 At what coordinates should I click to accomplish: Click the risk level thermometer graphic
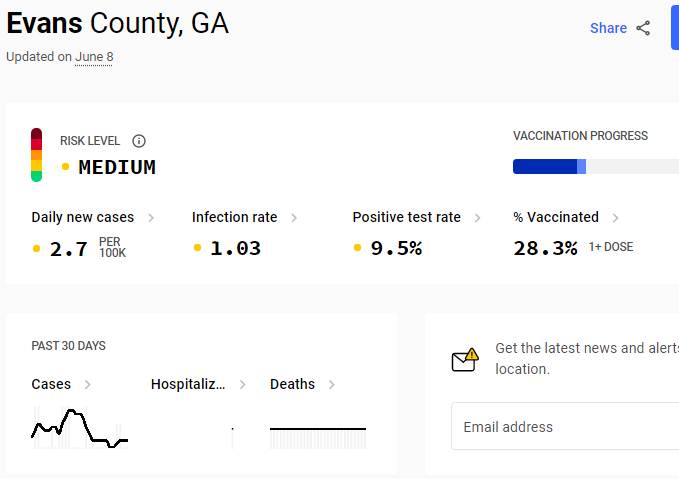(36, 155)
